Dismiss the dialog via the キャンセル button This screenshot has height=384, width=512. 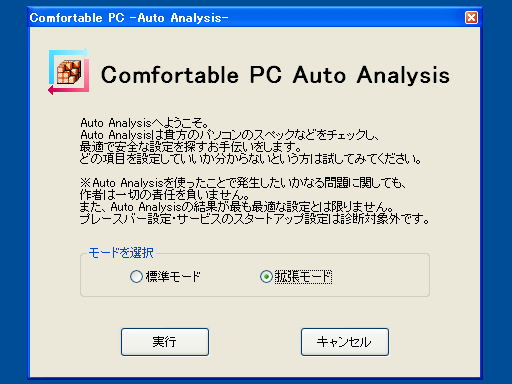pyautogui.click(x=345, y=342)
